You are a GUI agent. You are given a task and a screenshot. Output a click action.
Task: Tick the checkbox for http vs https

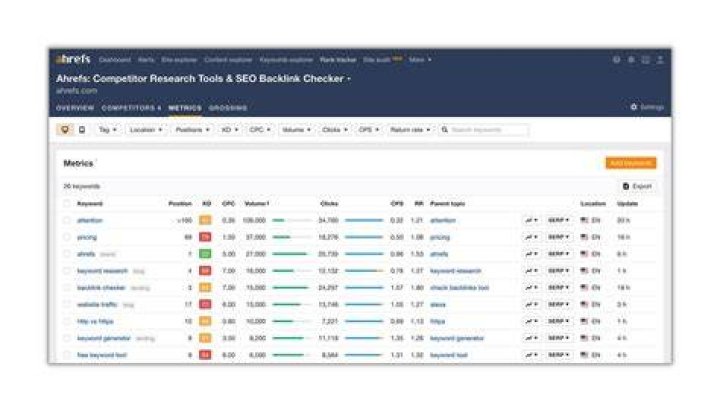click(x=67, y=321)
